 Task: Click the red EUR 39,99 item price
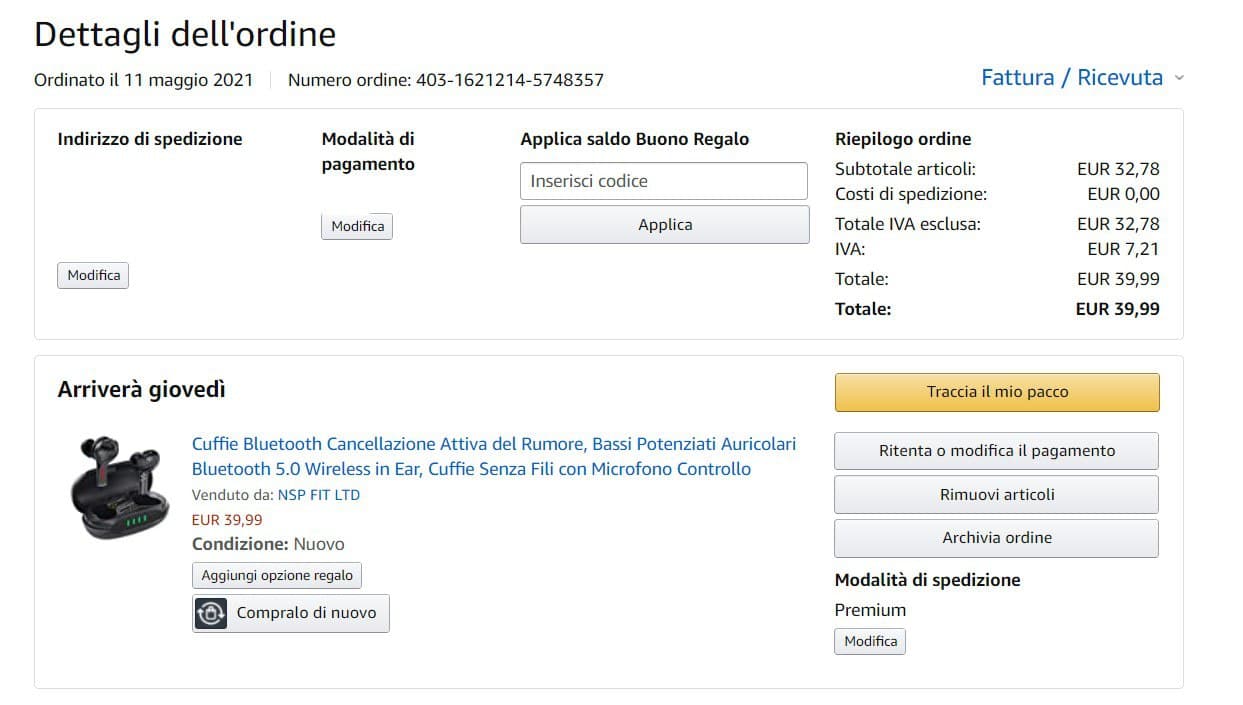pyautogui.click(x=227, y=520)
